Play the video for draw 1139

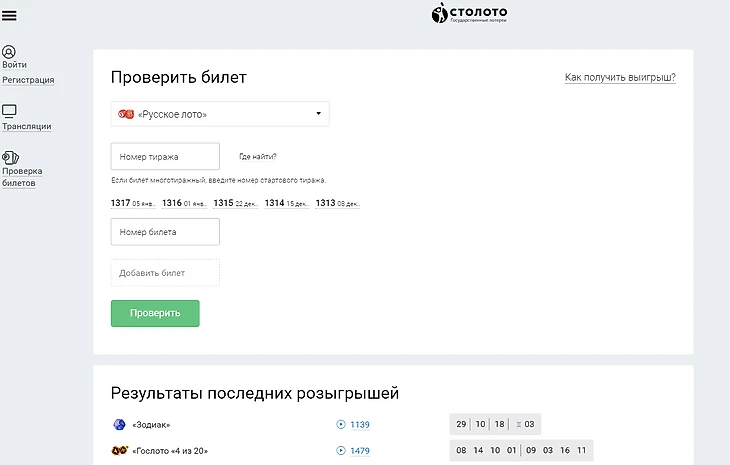click(341, 424)
